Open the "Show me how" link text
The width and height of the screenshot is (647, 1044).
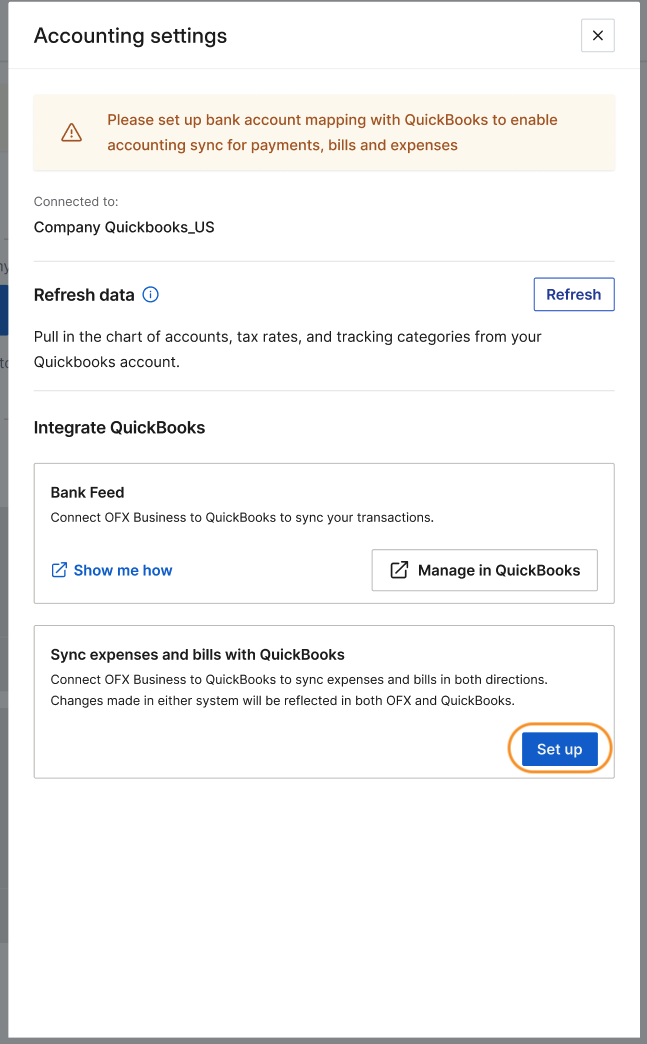123,570
